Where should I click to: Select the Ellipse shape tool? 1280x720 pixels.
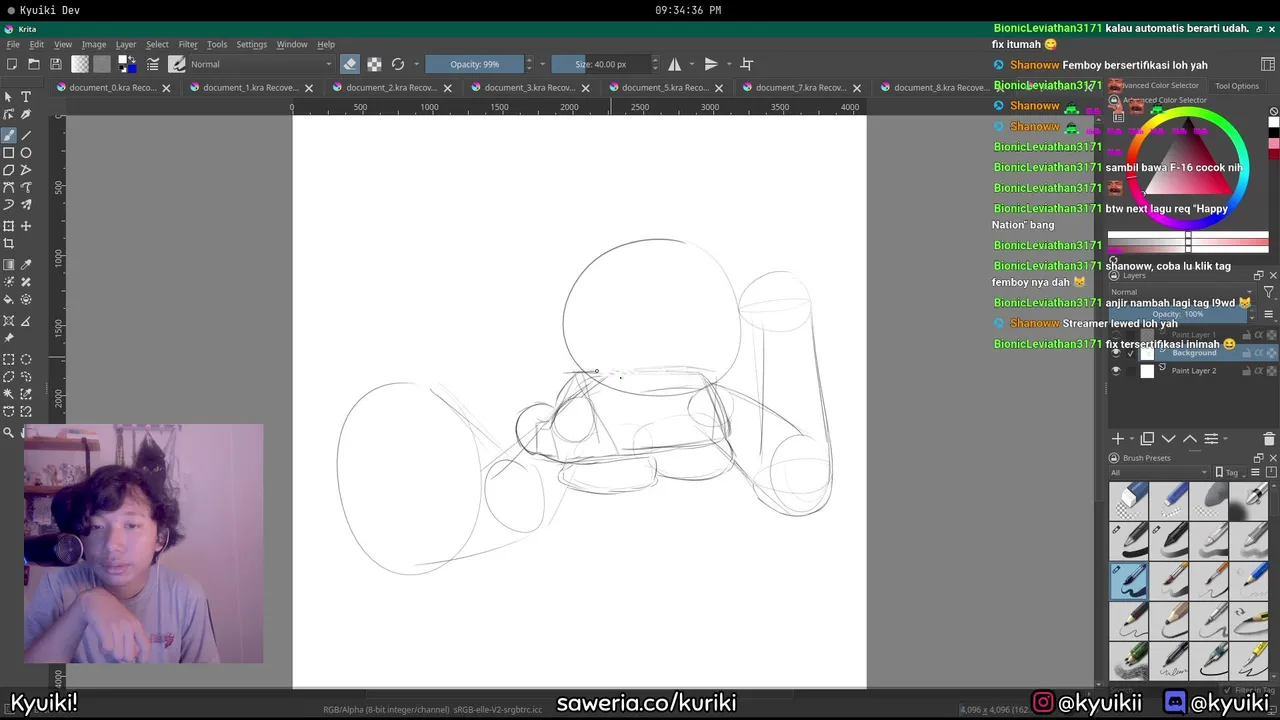[26, 153]
